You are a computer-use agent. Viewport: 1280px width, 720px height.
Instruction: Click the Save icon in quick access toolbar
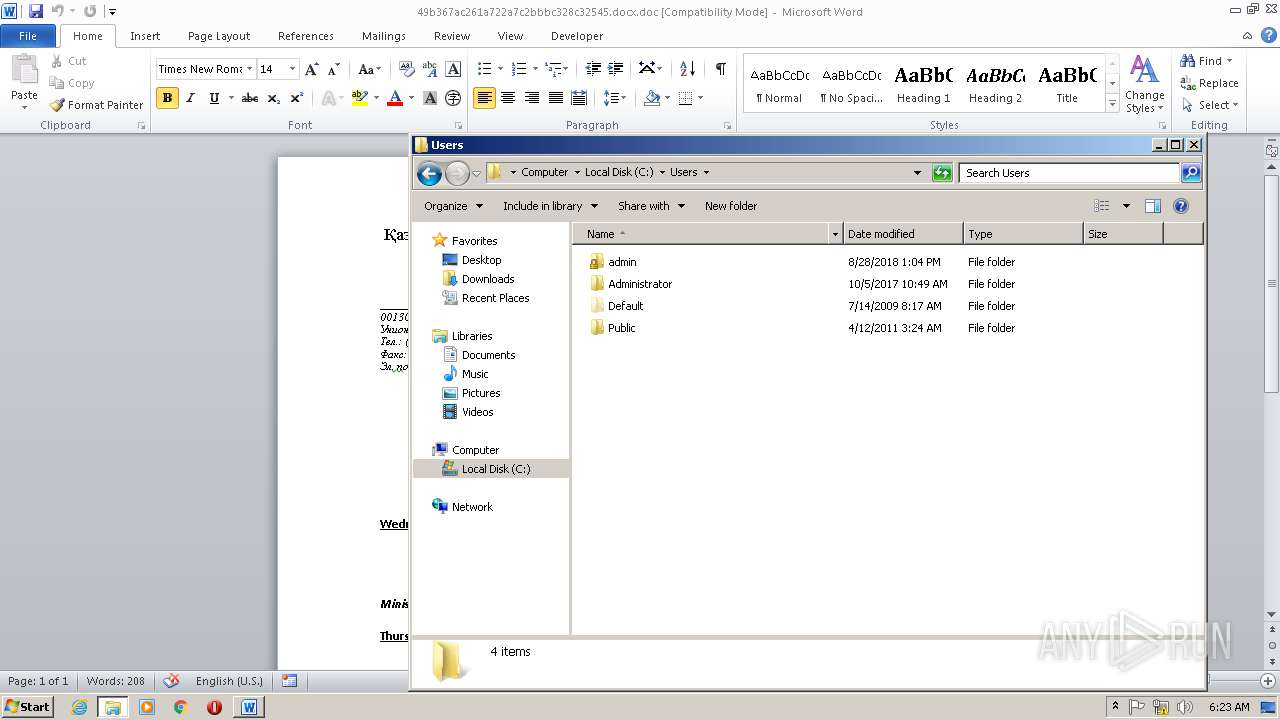click(x=36, y=11)
